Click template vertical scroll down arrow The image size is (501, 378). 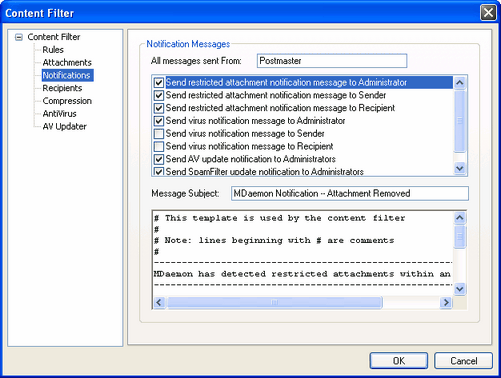(x=460, y=289)
